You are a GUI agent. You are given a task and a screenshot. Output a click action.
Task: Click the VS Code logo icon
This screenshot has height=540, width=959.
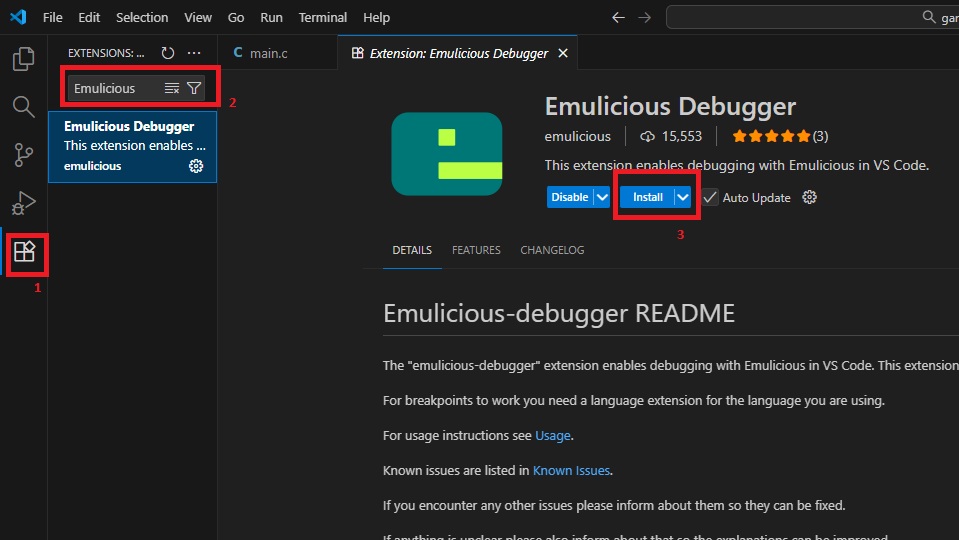coord(18,17)
